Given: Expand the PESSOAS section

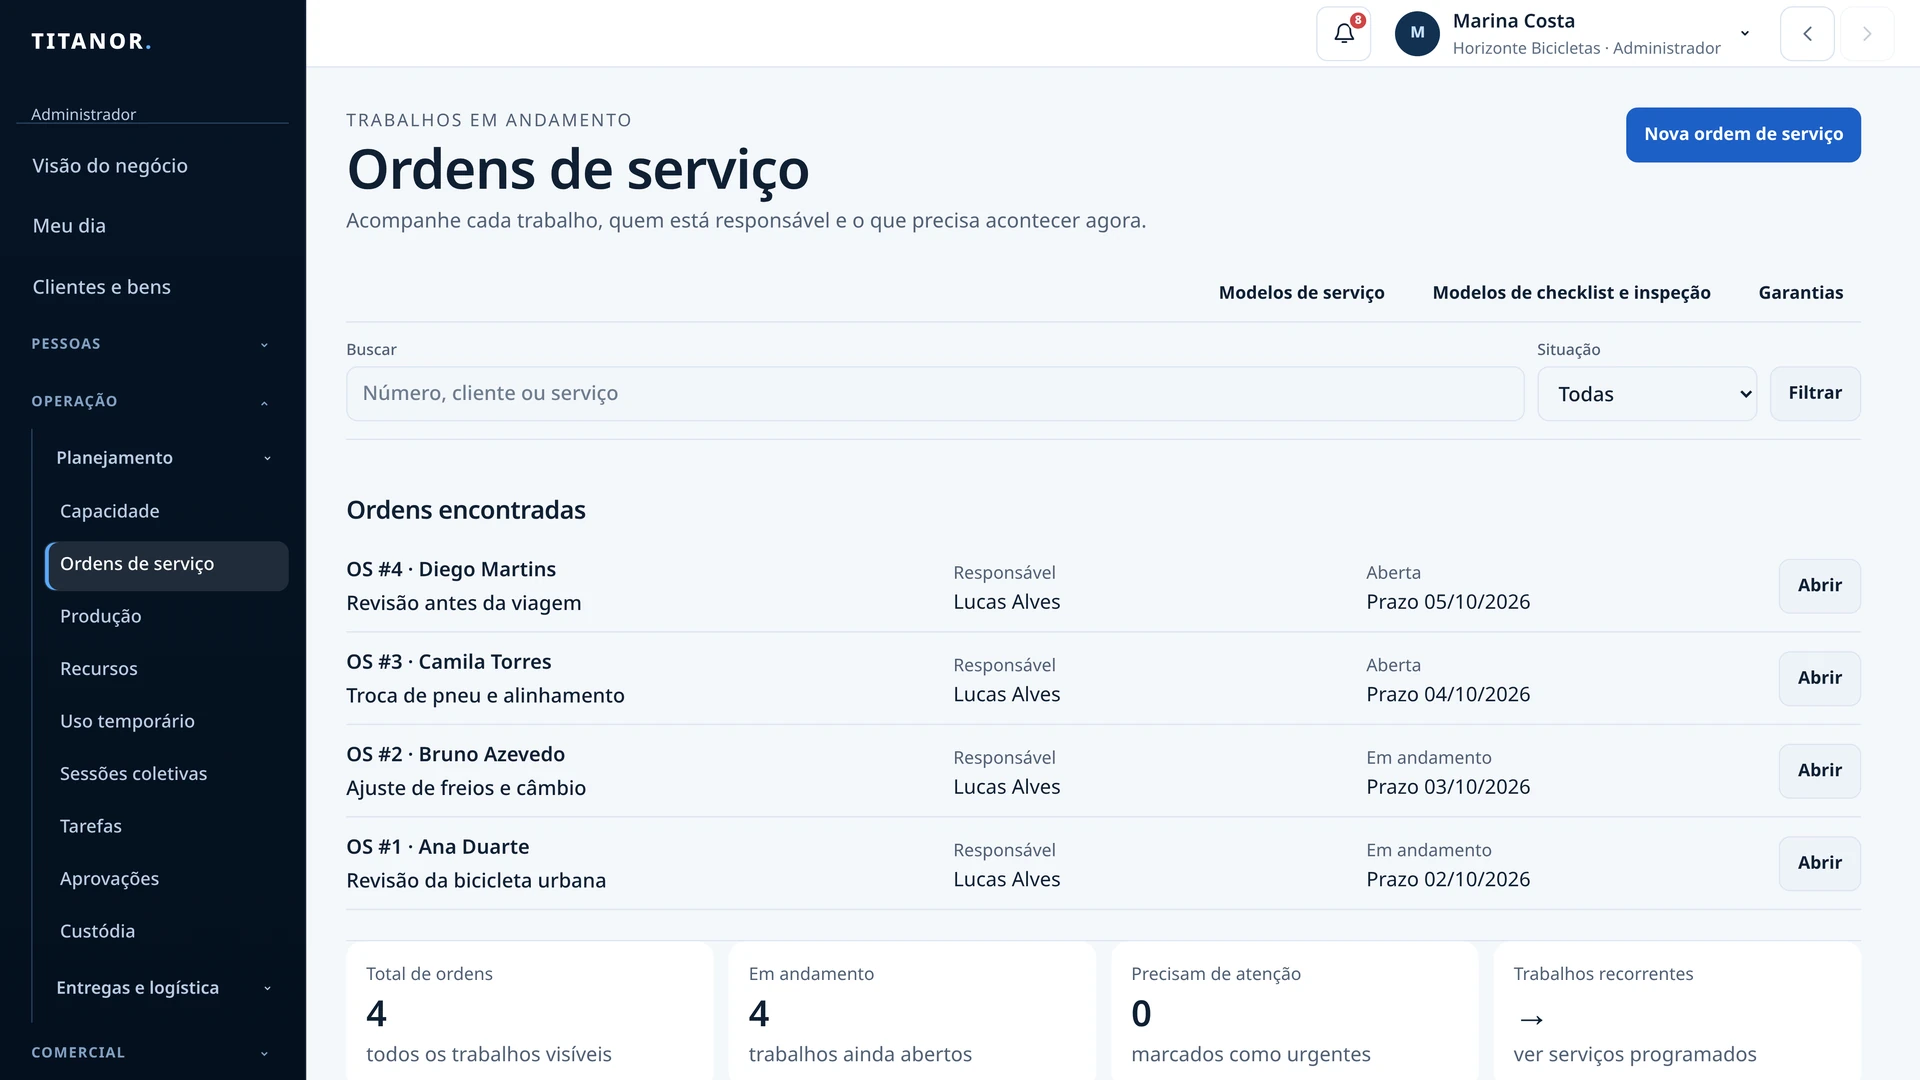Looking at the screenshot, I should (x=152, y=344).
